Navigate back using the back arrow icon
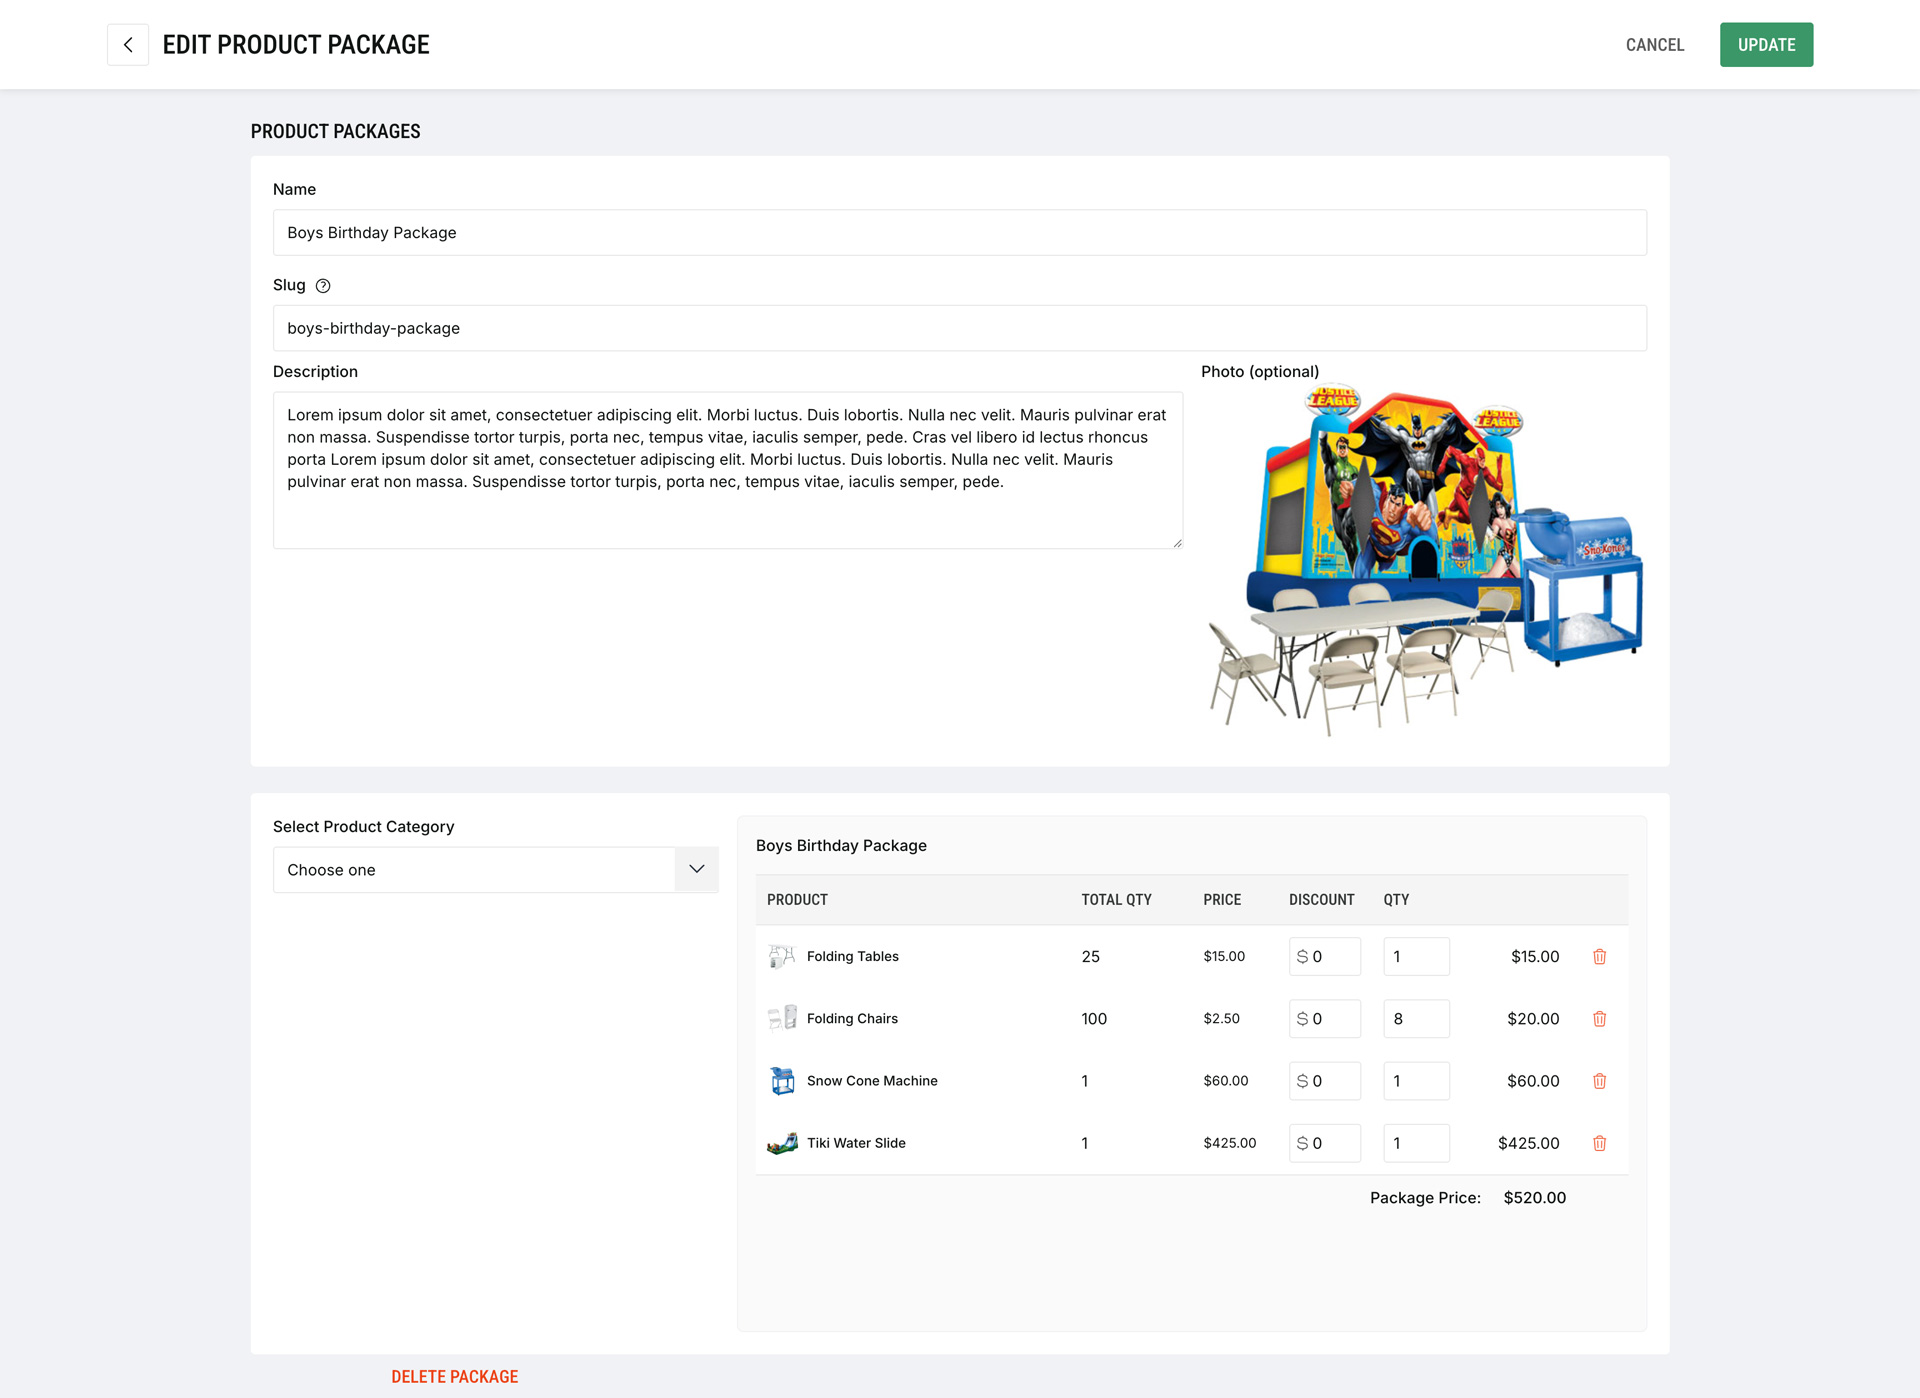Image resolution: width=1920 pixels, height=1398 pixels. click(128, 44)
